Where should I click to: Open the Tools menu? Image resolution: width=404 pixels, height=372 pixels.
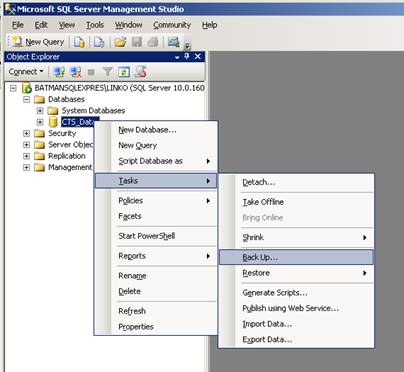pos(95,25)
